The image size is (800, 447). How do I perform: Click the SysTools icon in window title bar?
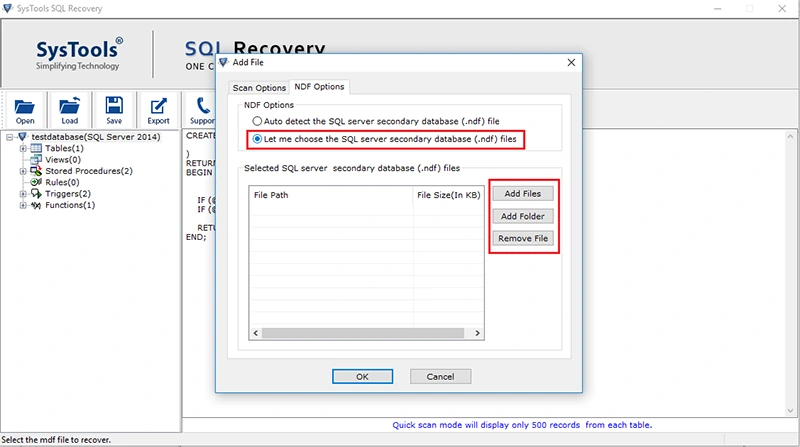click(7, 8)
